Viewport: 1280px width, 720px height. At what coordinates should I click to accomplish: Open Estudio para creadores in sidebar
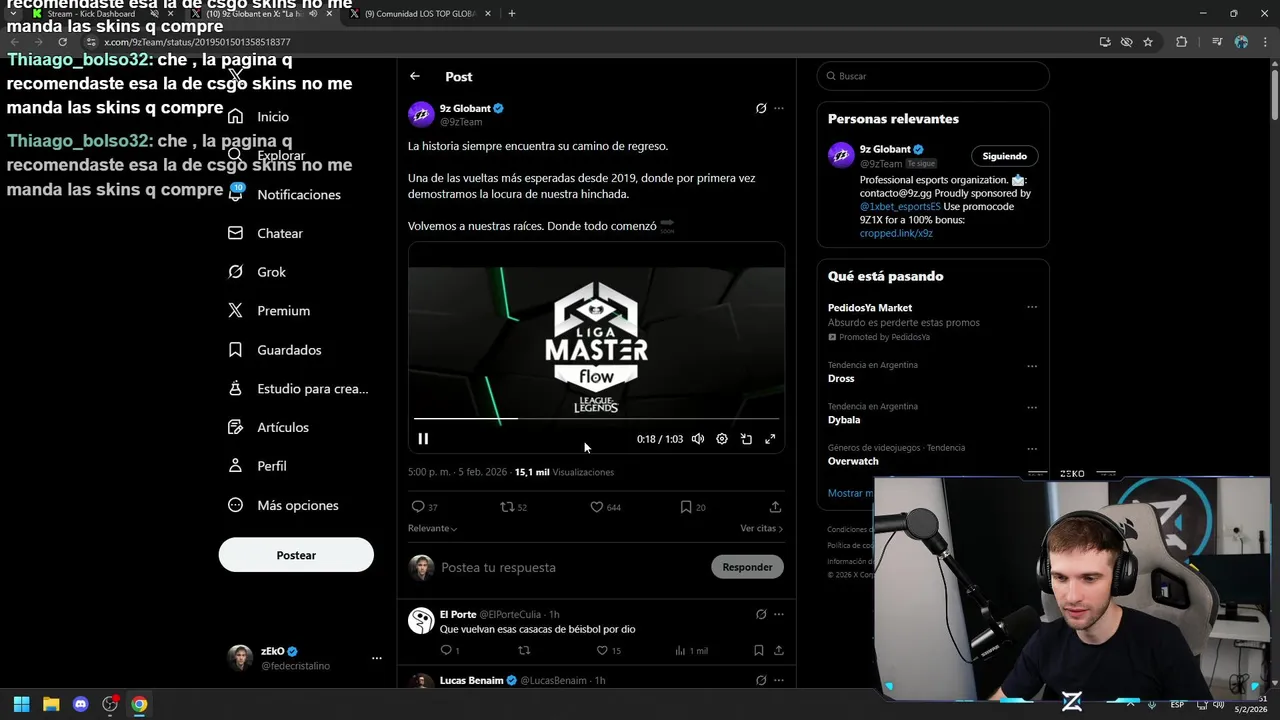[298, 389]
